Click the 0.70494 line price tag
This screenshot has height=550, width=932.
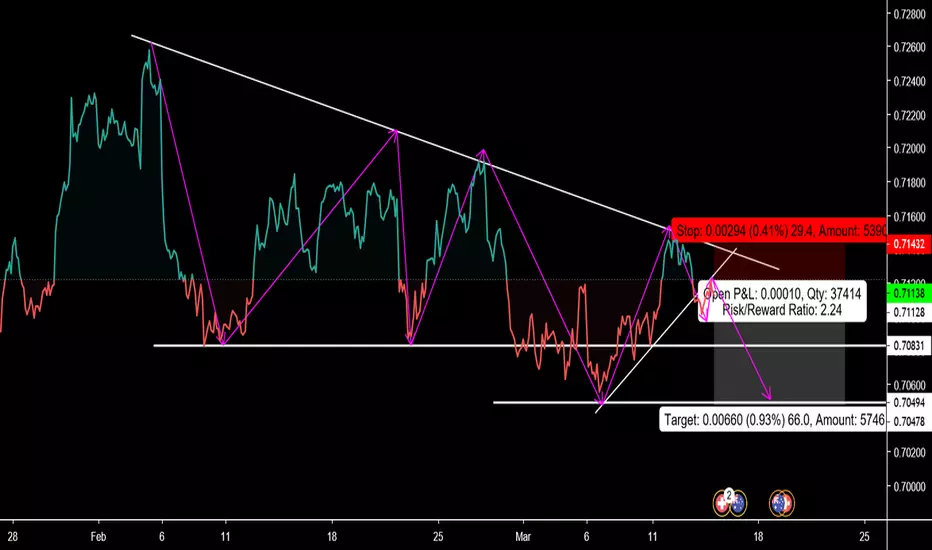tap(909, 403)
